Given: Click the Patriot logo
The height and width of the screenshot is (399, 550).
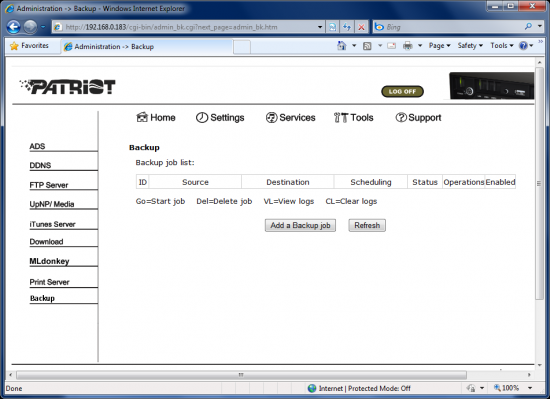Looking at the screenshot, I should pos(67,87).
